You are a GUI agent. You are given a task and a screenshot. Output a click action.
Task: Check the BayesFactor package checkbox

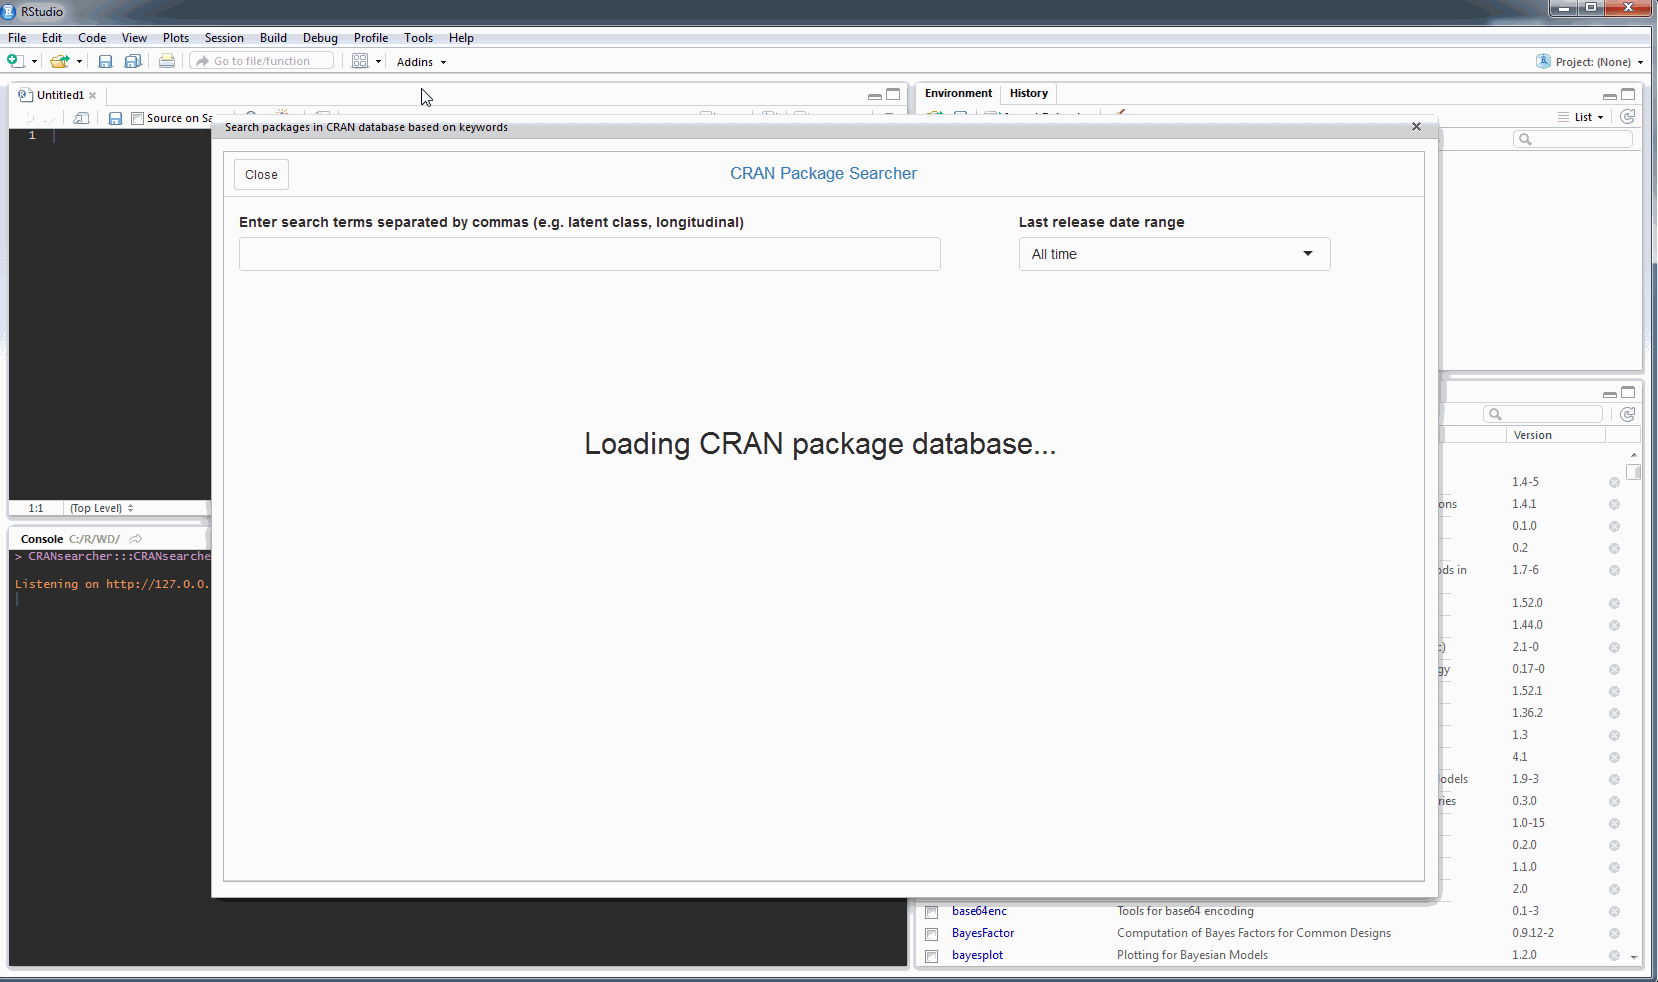[931, 934]
